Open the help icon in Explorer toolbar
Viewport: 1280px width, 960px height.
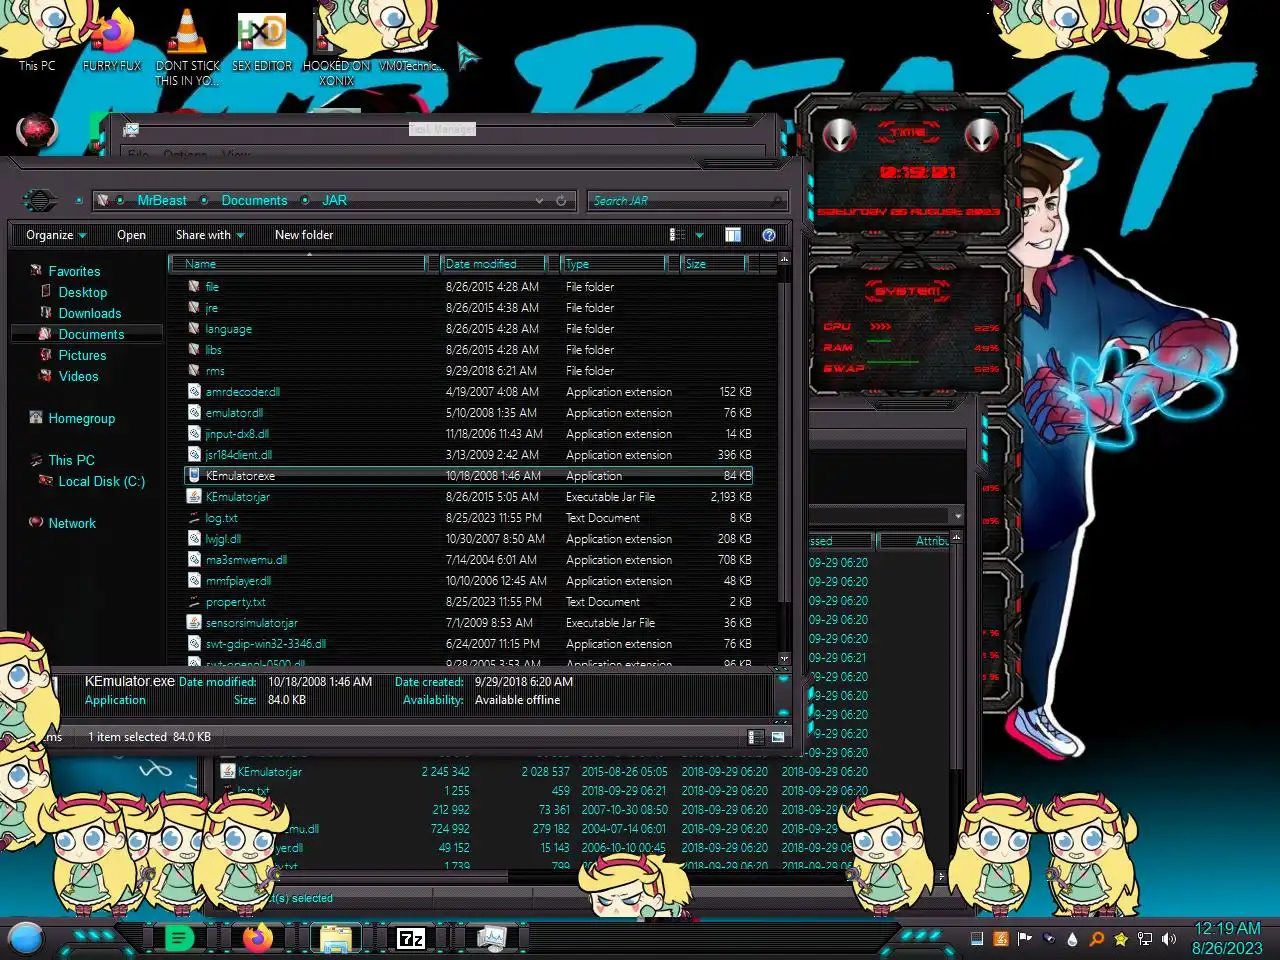[769, 235]
